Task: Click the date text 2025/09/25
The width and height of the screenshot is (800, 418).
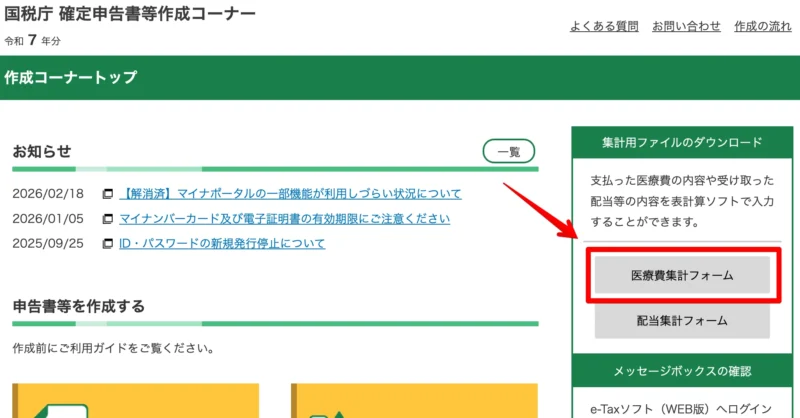Action: coord(48,243)
